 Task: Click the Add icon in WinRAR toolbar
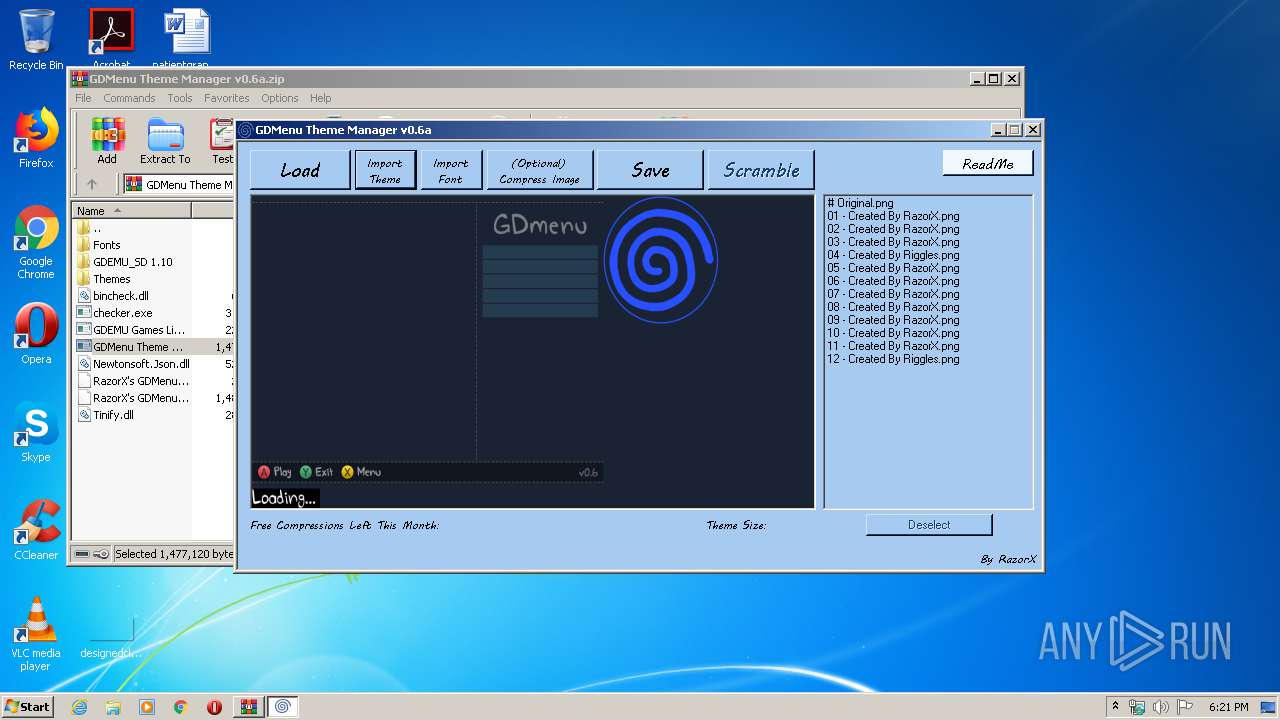(107, 141)
